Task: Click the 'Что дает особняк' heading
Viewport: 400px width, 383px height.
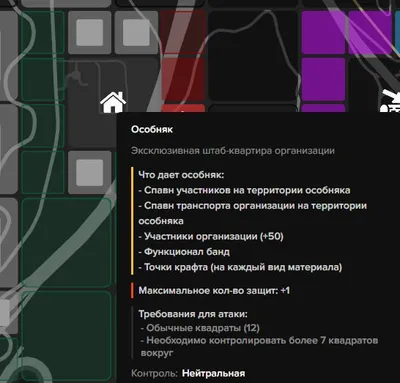Action: tap(181, 175)
